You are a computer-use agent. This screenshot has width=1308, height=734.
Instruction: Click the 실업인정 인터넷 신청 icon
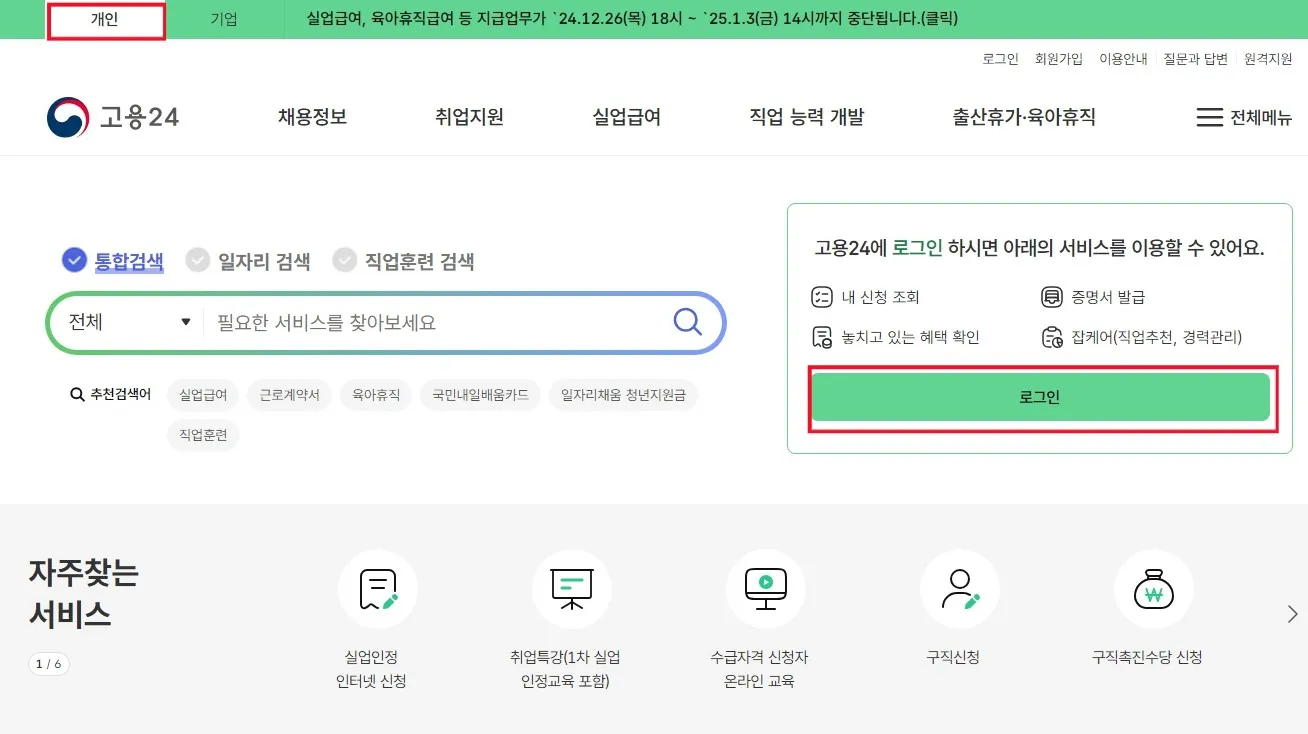pos(377,590)
